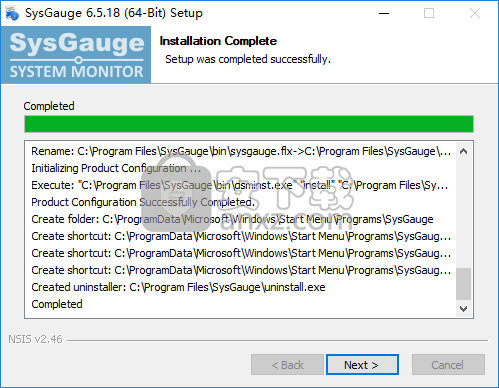Select the 'Execute: dsminst.exe' log line
This screenshot has height=388, width=499.
coord(240,185)
